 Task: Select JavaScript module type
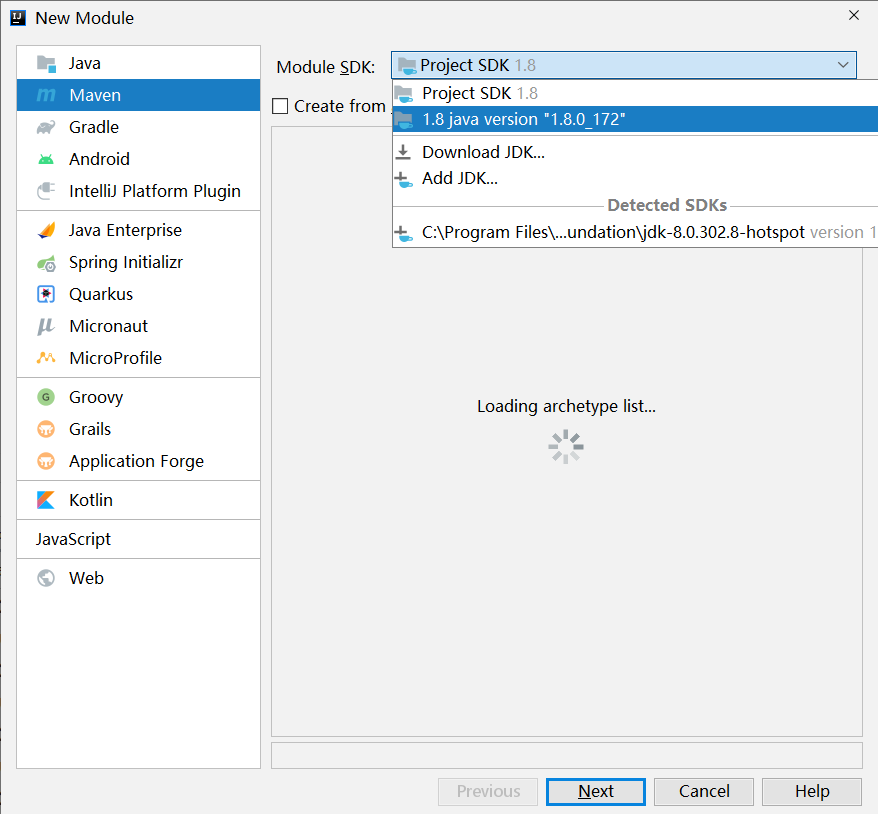pos(138,539)
